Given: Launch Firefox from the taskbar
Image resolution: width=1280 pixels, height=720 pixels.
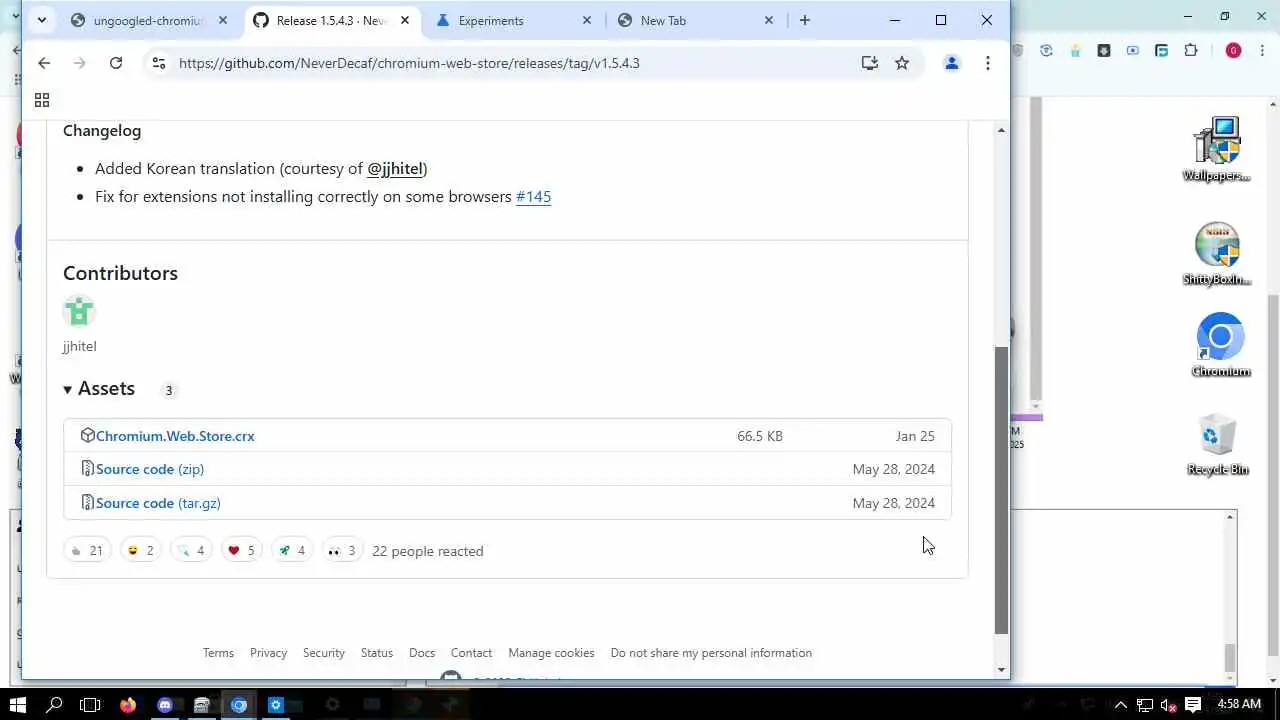Looking at the screenshot, I should click(128, 705).
